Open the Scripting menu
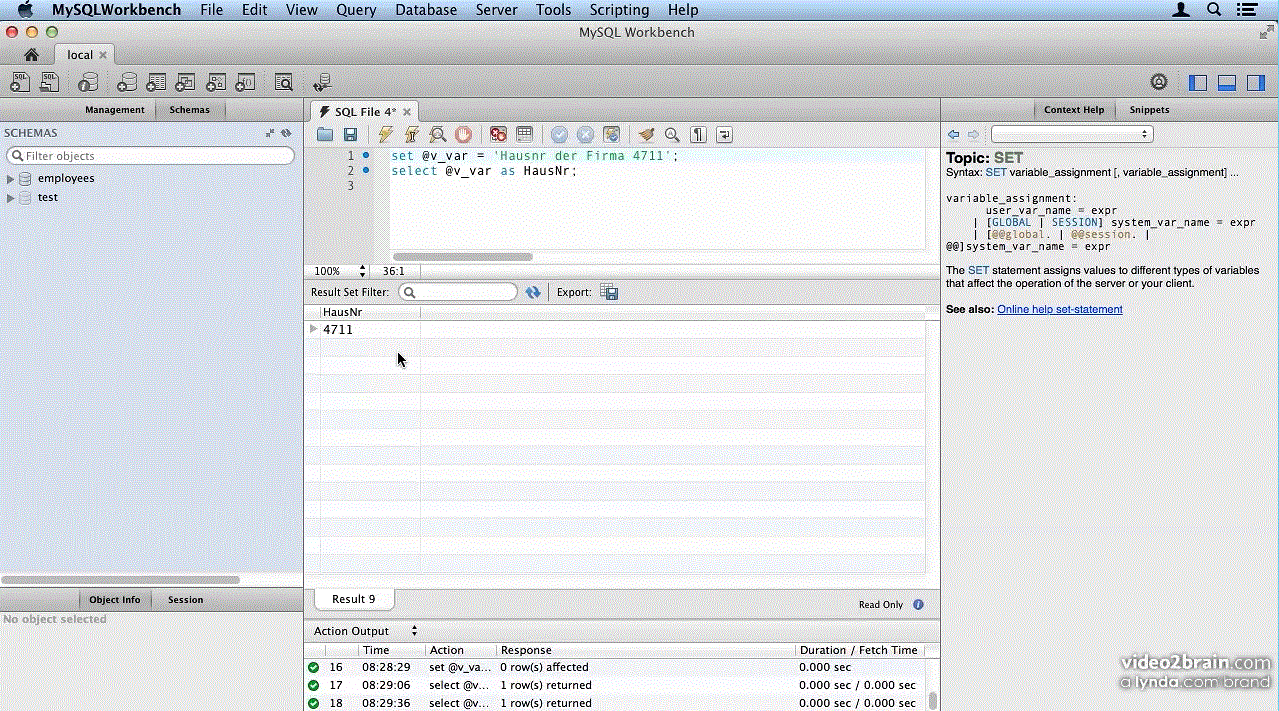 pos(619,10)
